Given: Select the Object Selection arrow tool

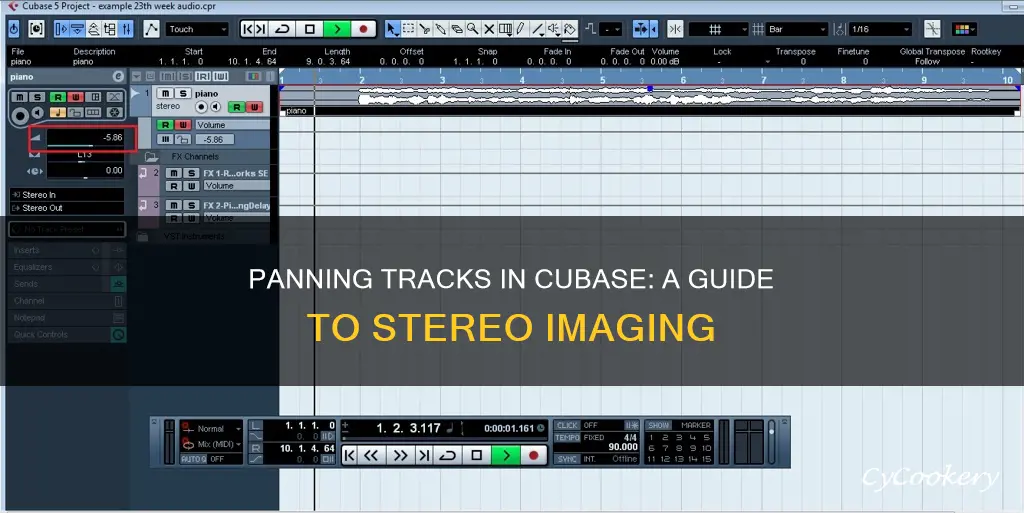Looking at the screenshot, I should coord(392,29).
